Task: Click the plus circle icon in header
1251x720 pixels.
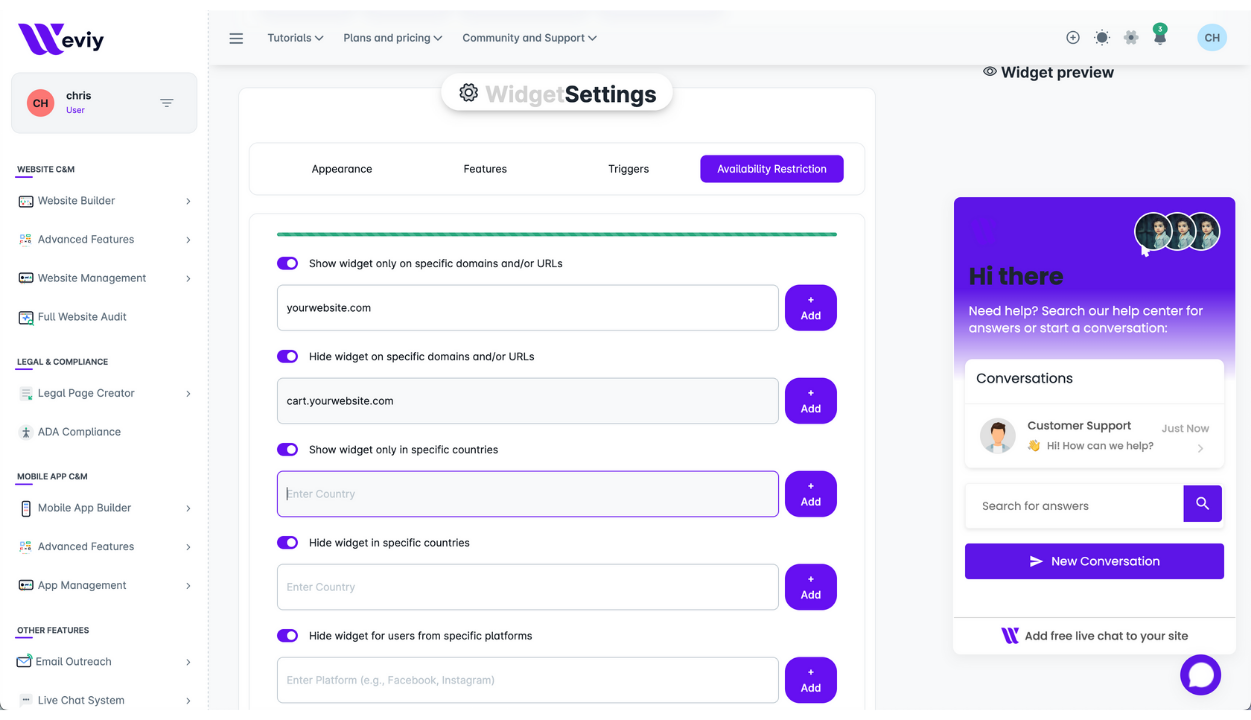Action: [x=1072, y=38]
